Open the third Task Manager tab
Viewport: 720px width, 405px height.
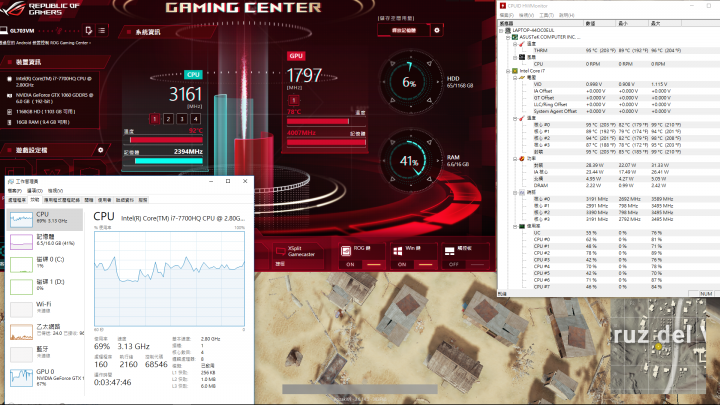[x=62, y=200]
